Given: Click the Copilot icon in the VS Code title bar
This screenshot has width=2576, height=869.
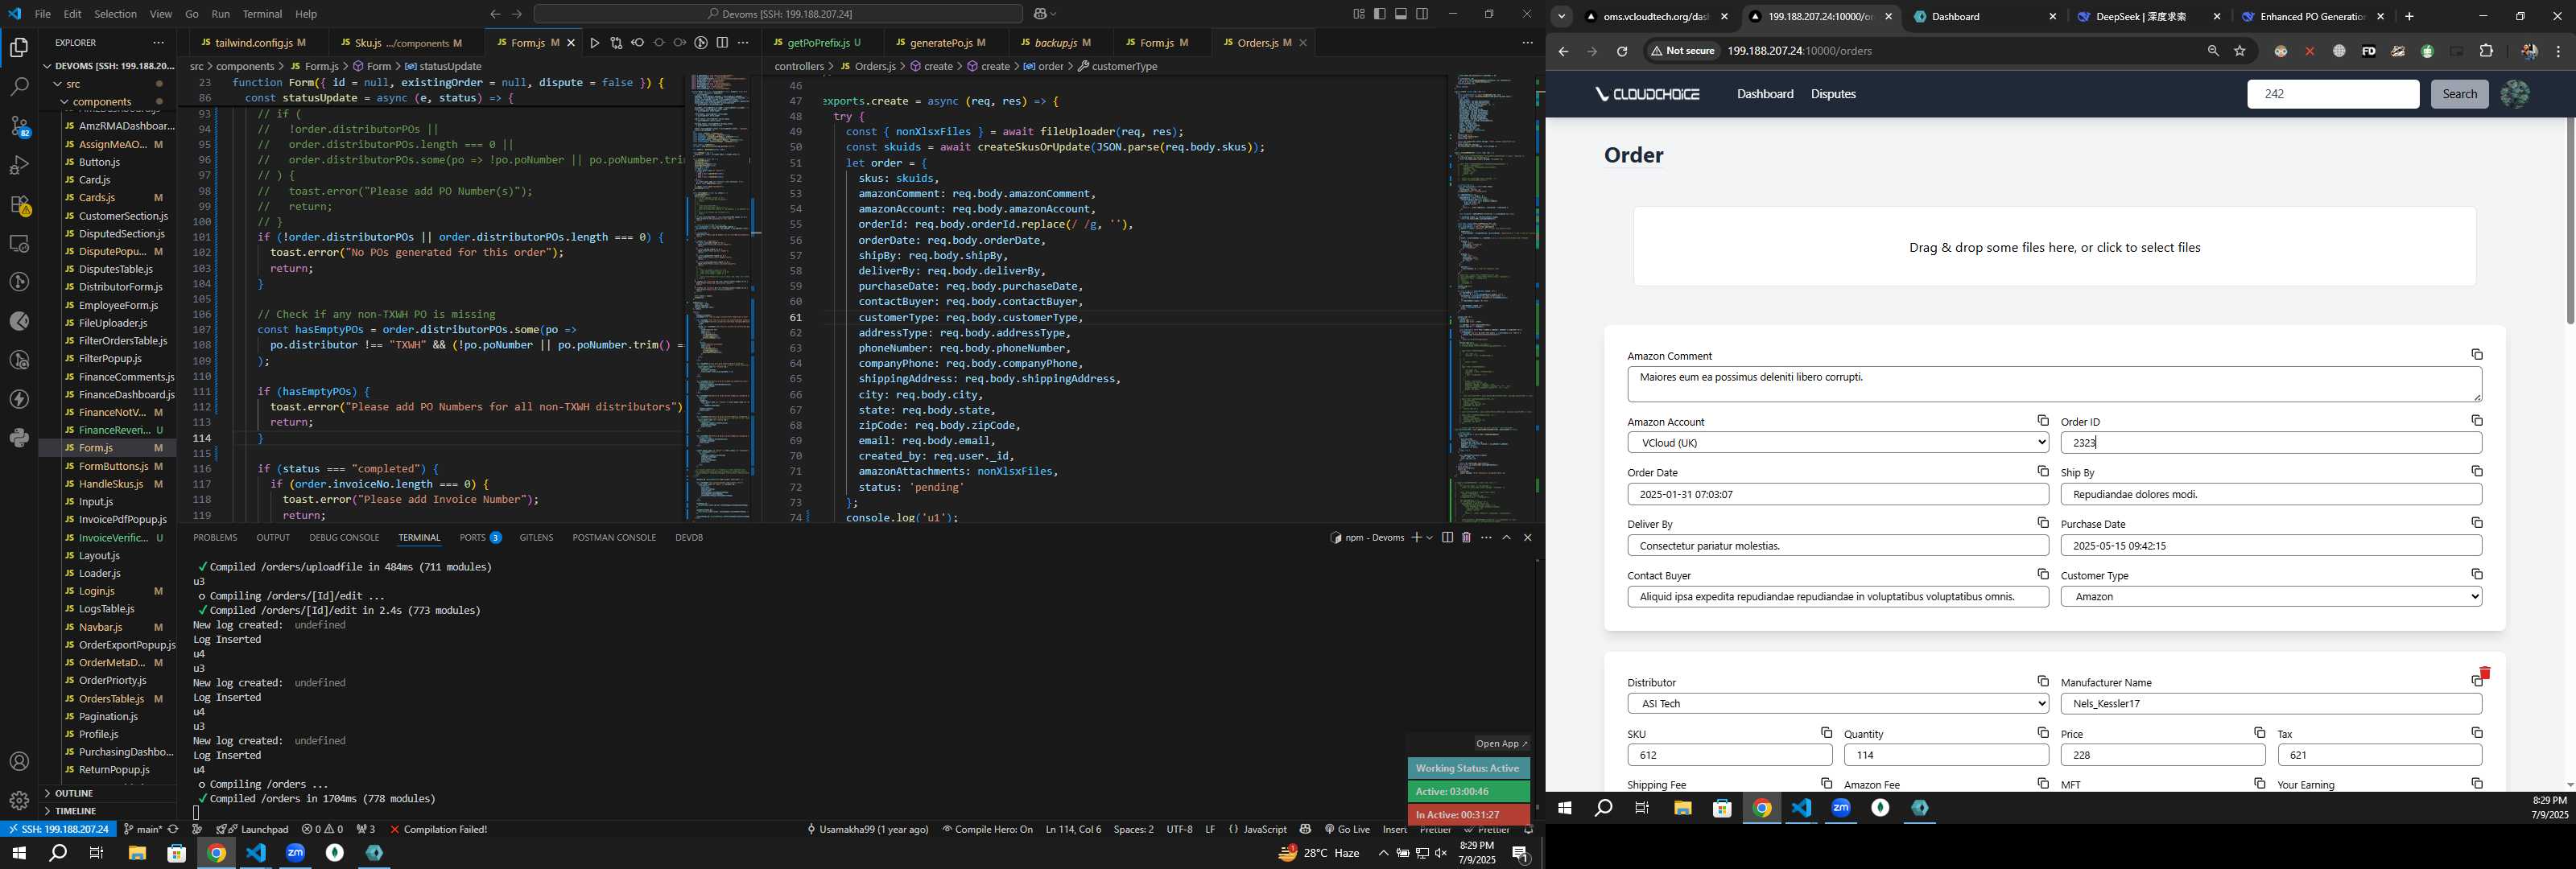Looking at the screenshot, I should coord(1040,14).
